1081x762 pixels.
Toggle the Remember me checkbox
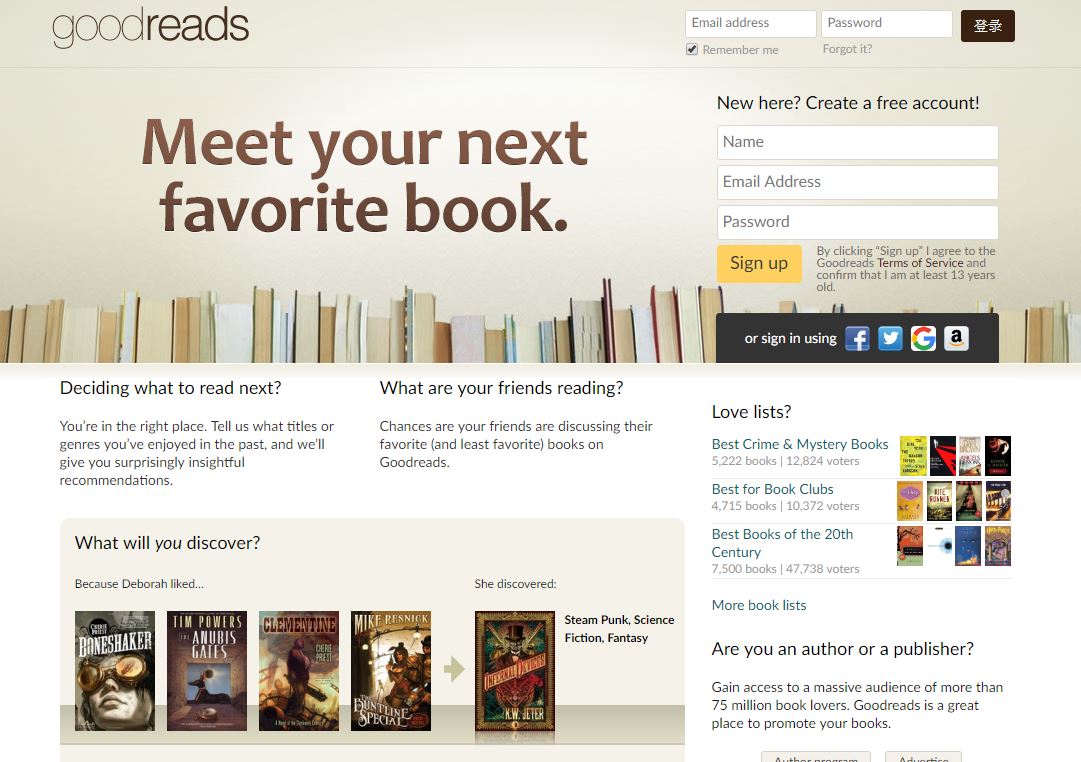pyautogui.click(x=692, y=50)
